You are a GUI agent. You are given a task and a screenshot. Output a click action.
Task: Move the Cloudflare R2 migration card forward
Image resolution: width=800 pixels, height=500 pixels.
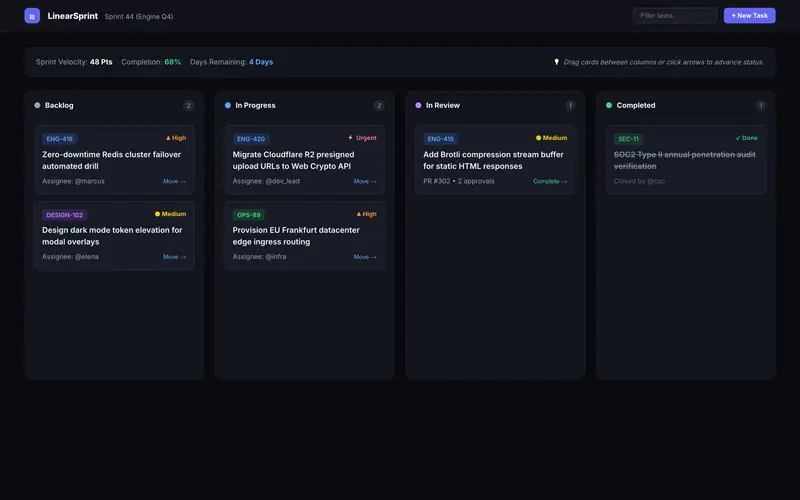pos(365,182)
